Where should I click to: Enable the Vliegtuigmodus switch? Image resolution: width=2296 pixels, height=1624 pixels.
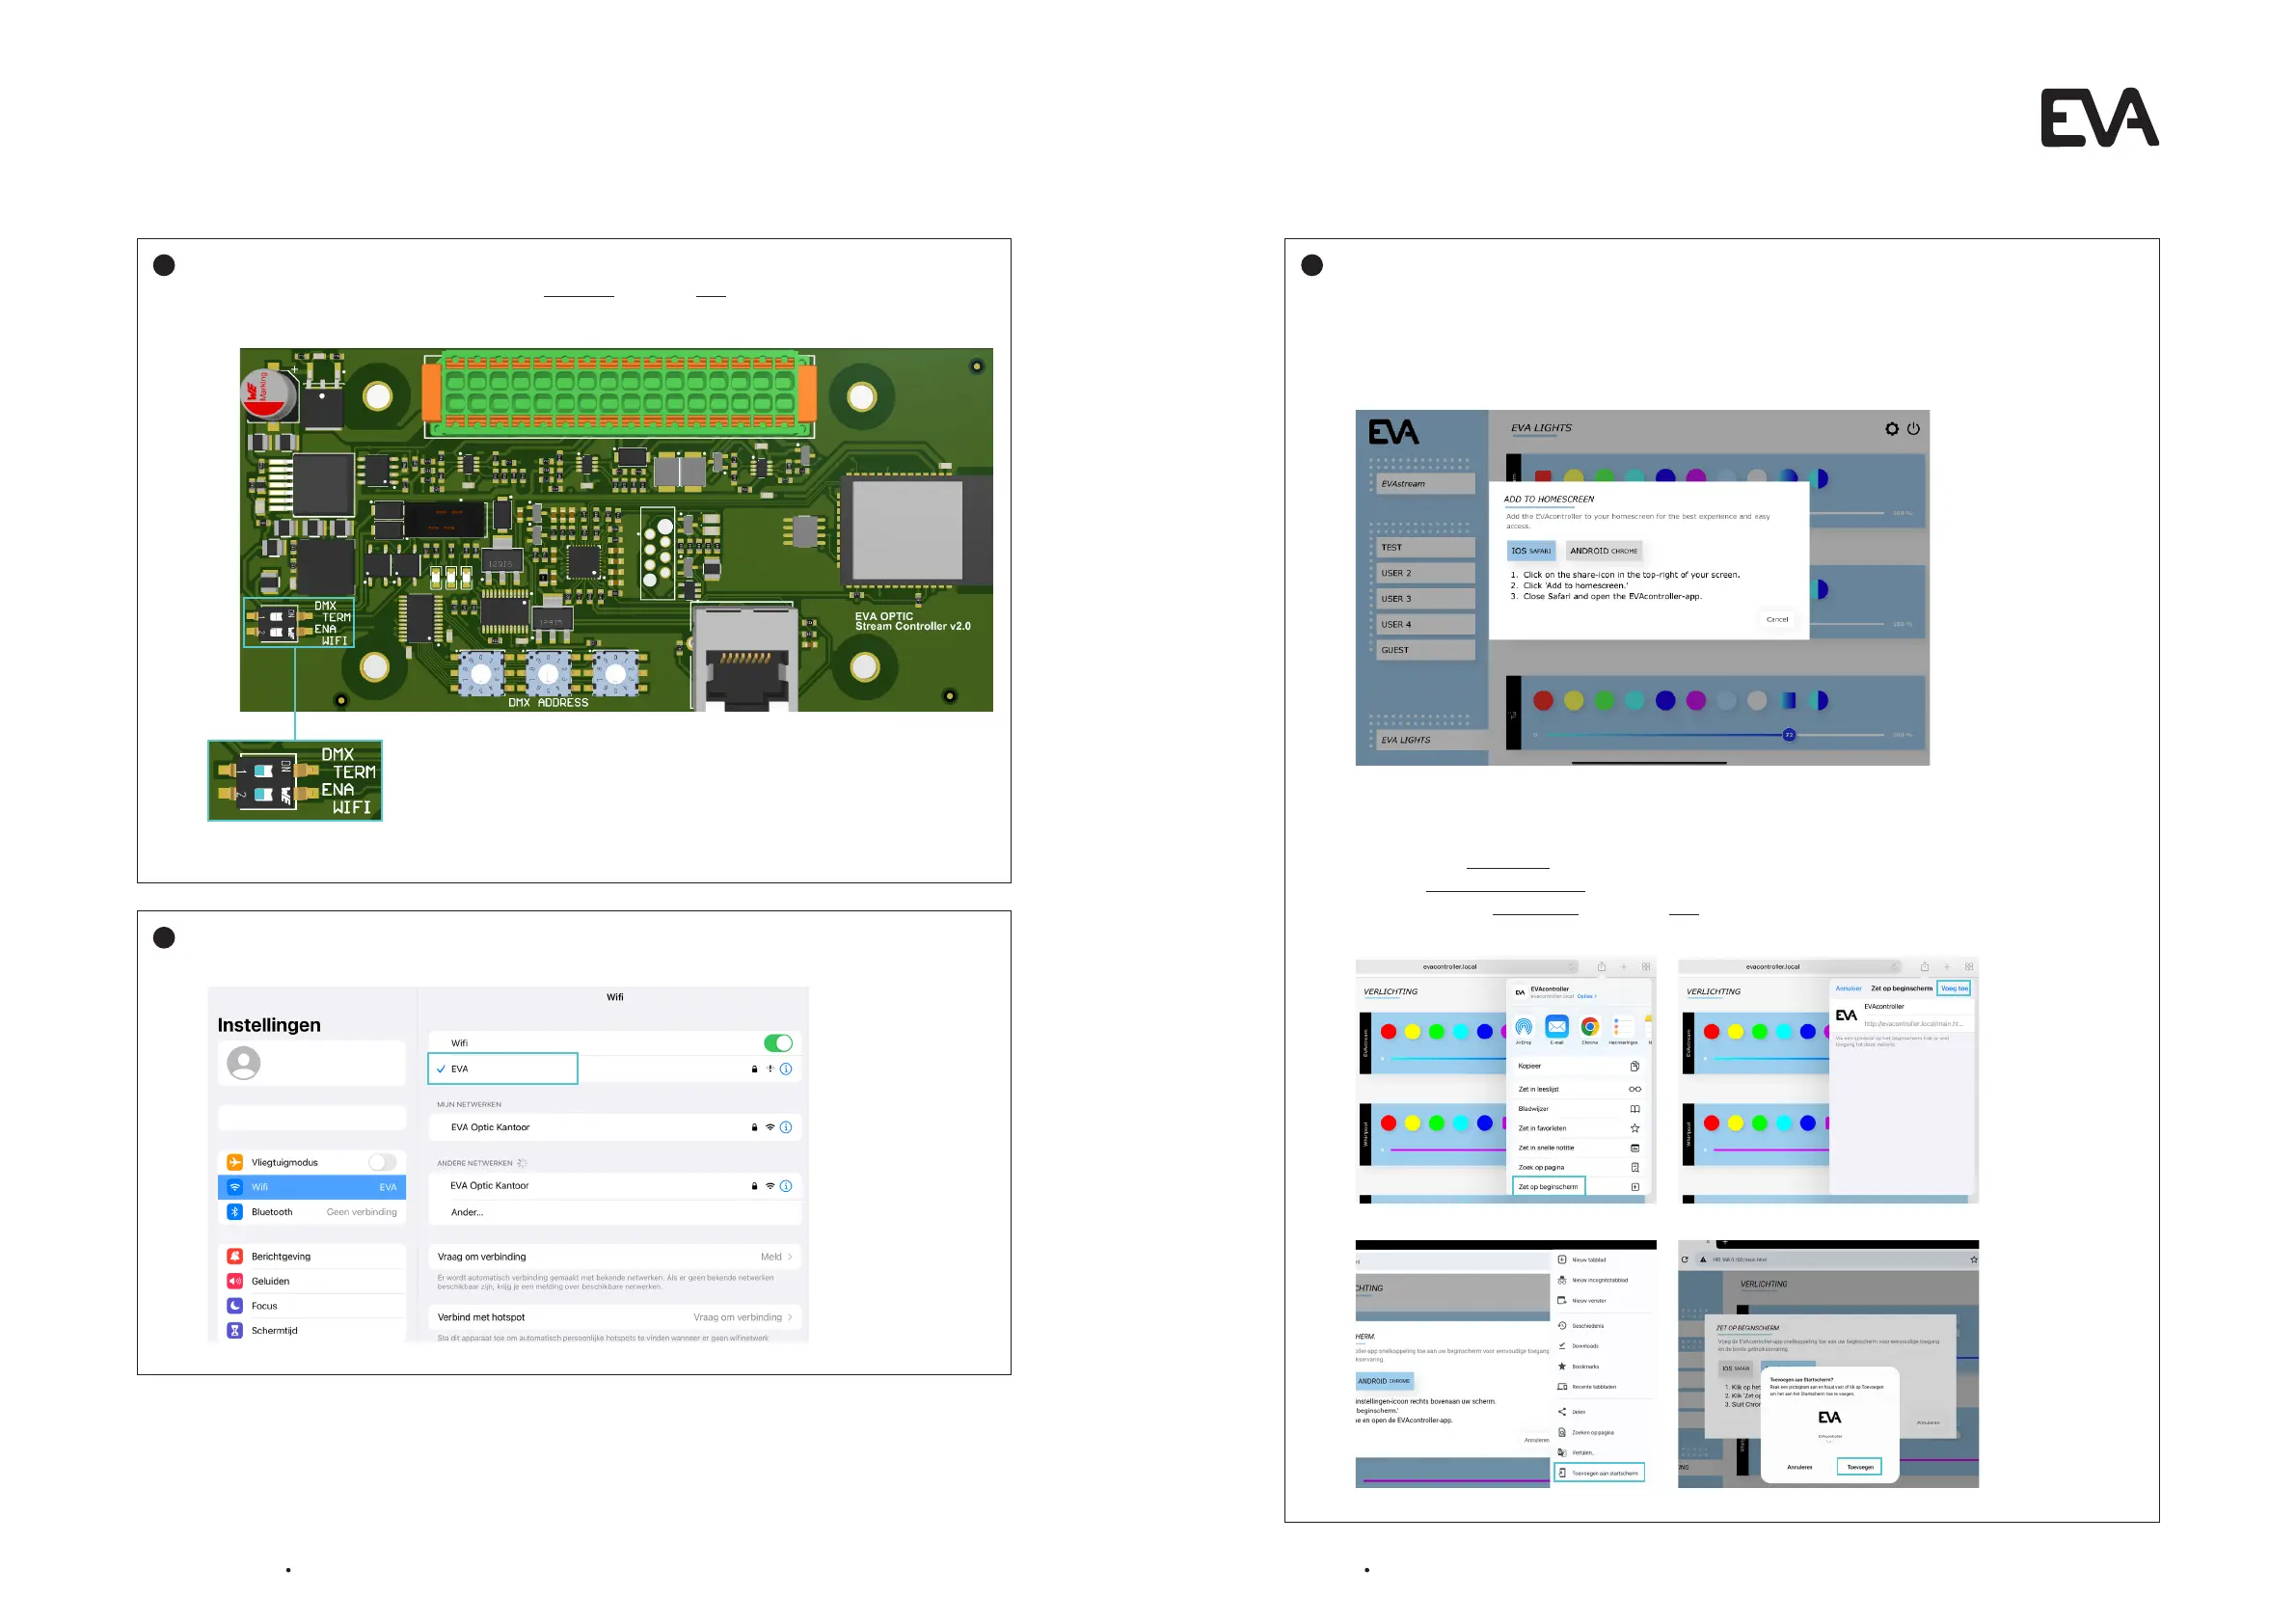pos(382,1162)
